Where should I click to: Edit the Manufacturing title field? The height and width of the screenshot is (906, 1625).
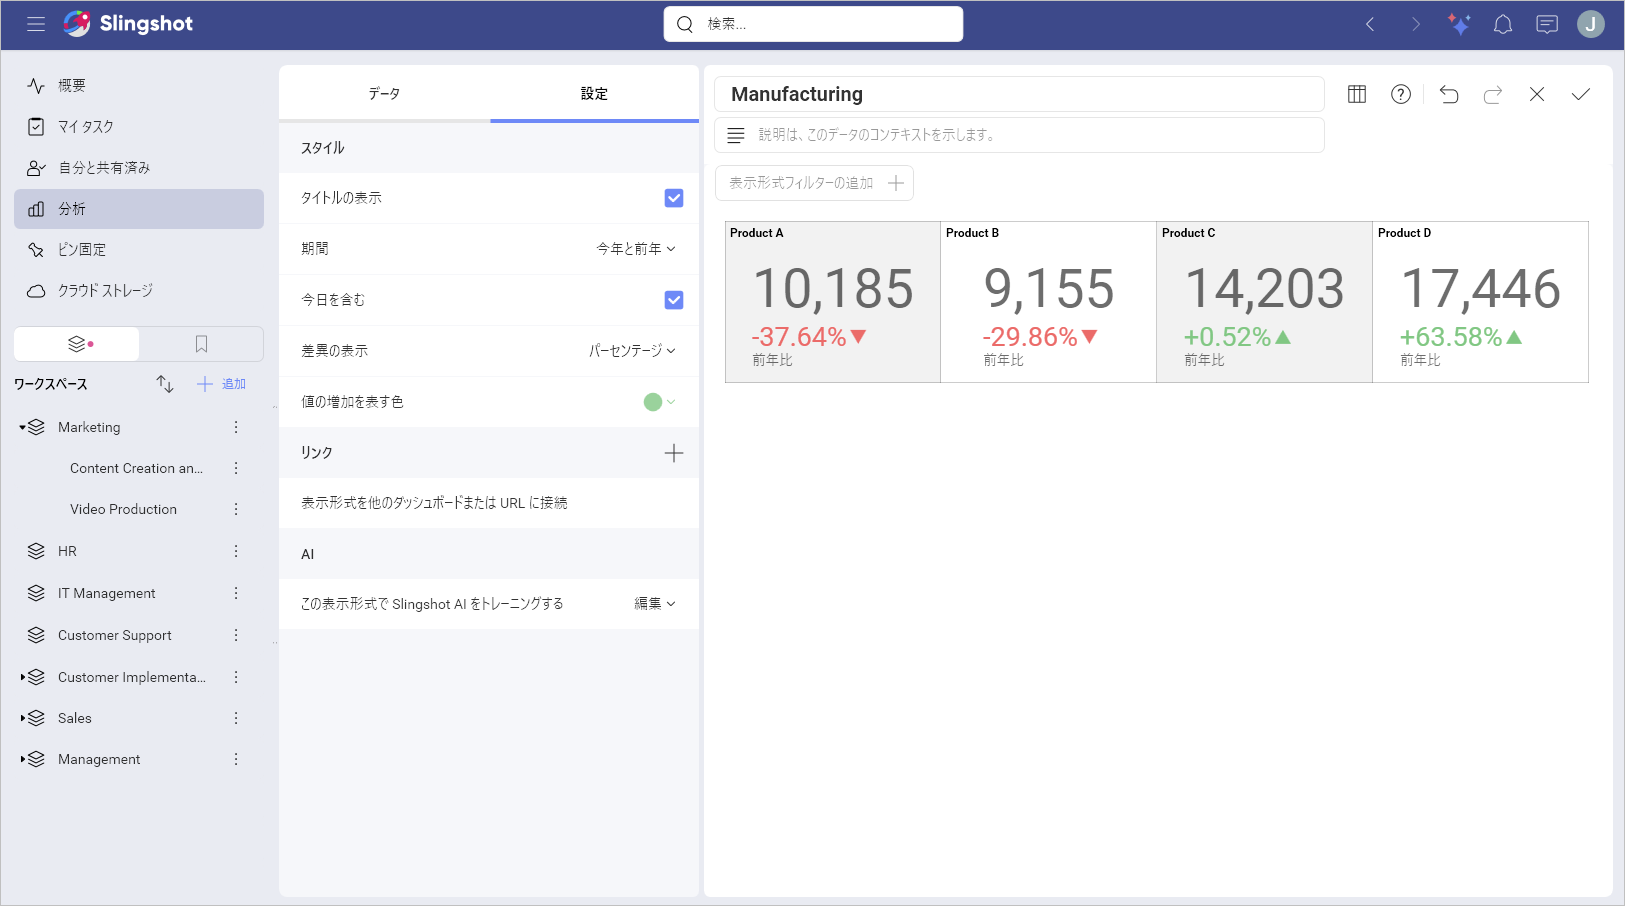click(1019, 94)
